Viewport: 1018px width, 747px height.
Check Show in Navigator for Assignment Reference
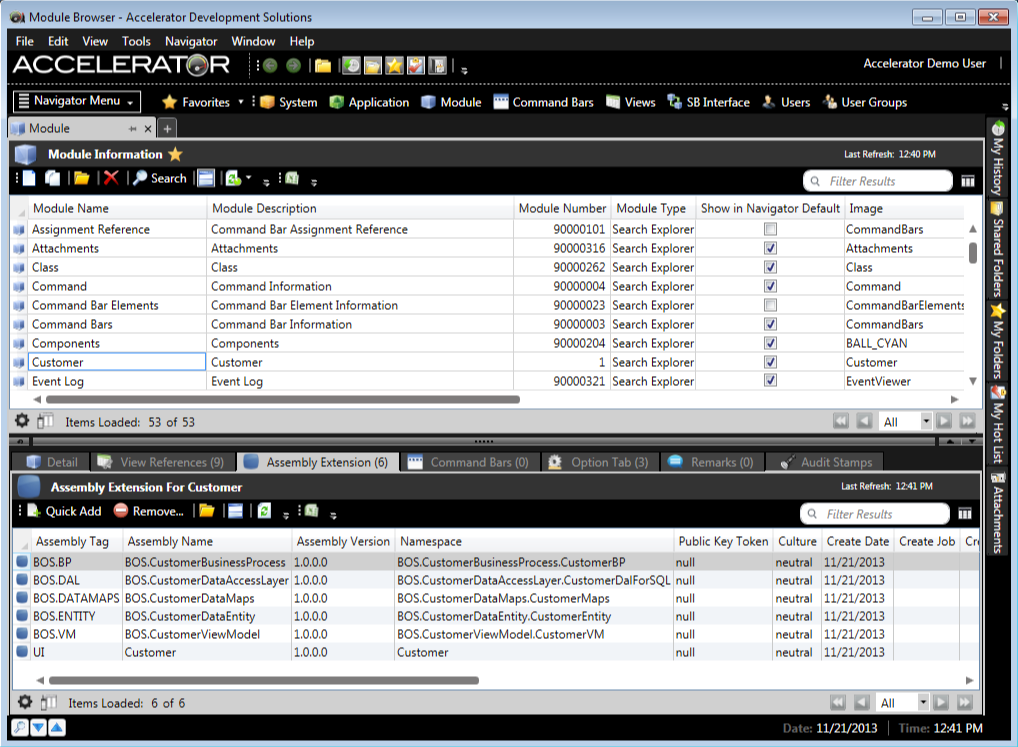[770, 229]
